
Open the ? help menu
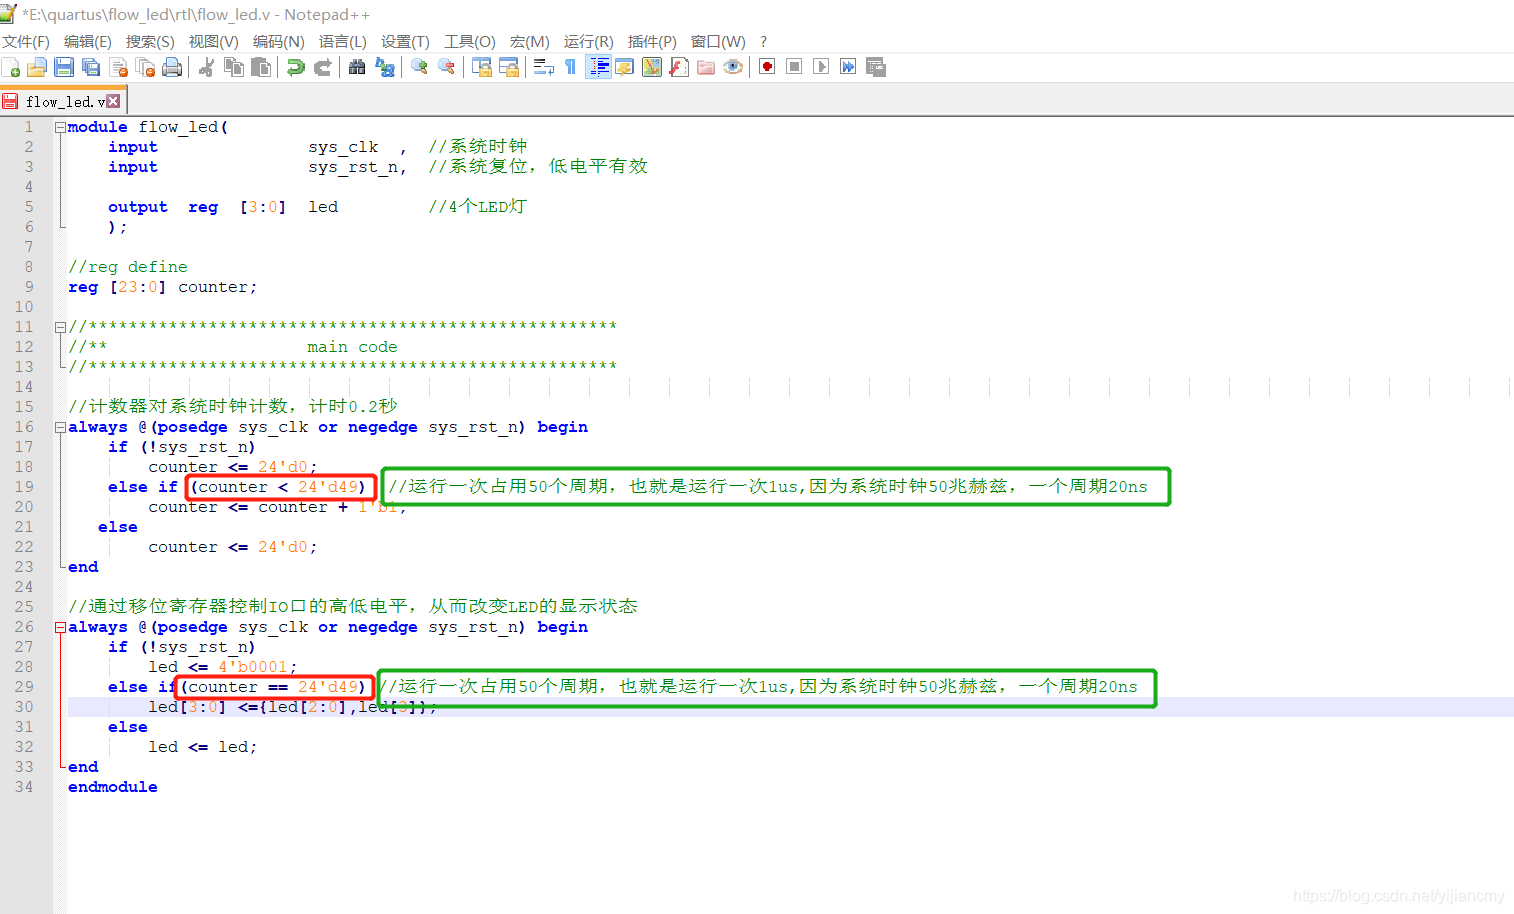coord(764,41)
